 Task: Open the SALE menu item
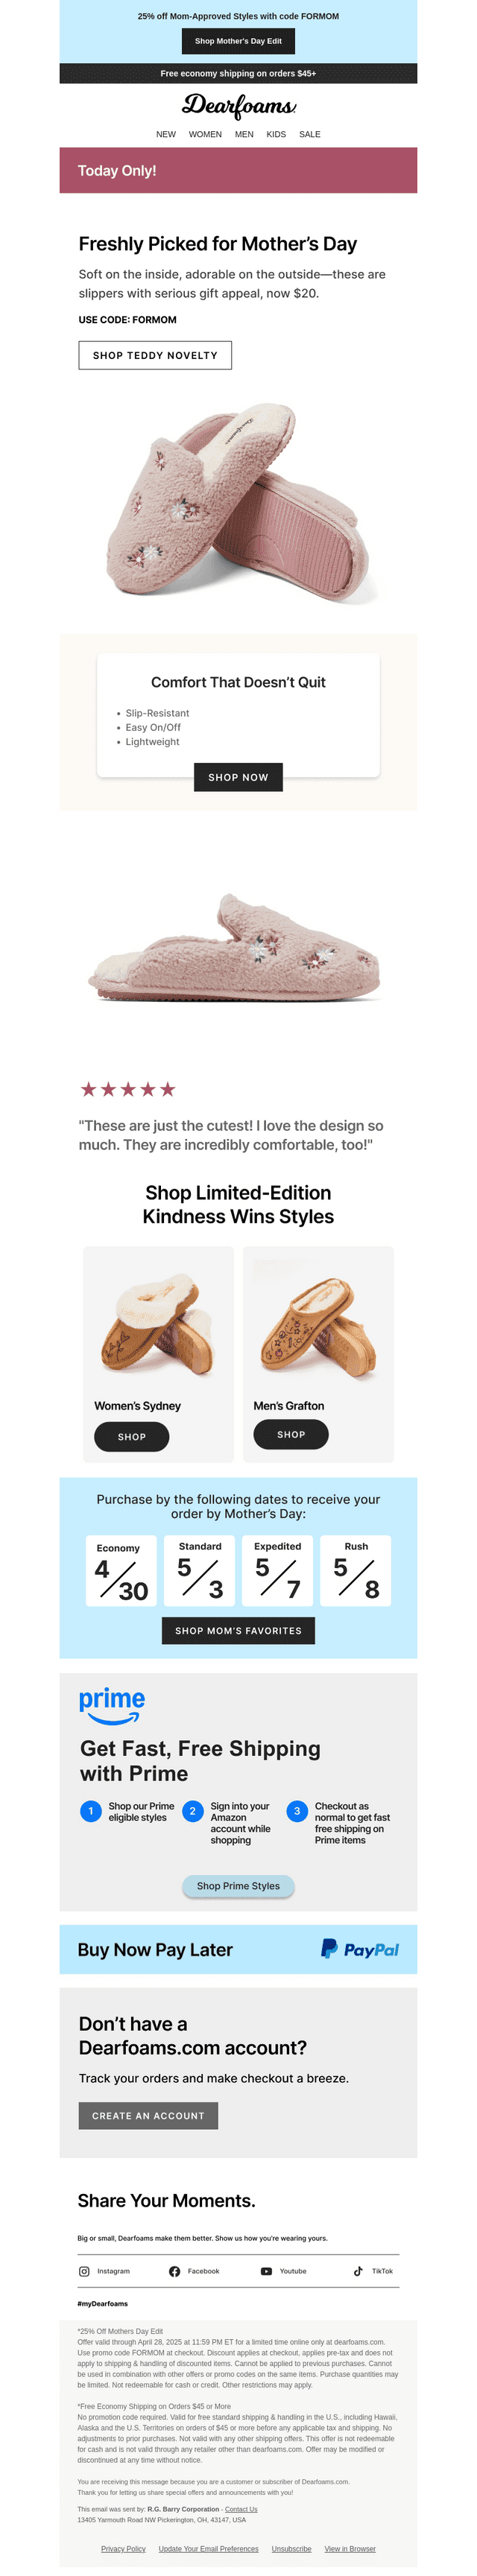click(x=310, y=134)
